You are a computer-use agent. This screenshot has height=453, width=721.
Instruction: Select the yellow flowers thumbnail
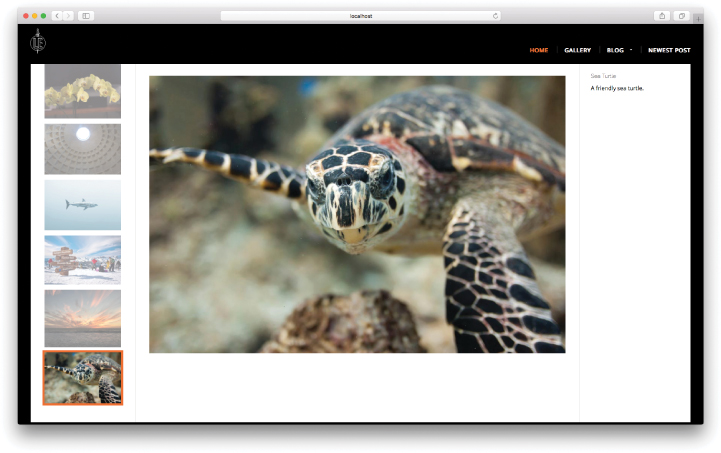[x=82, y=90]
